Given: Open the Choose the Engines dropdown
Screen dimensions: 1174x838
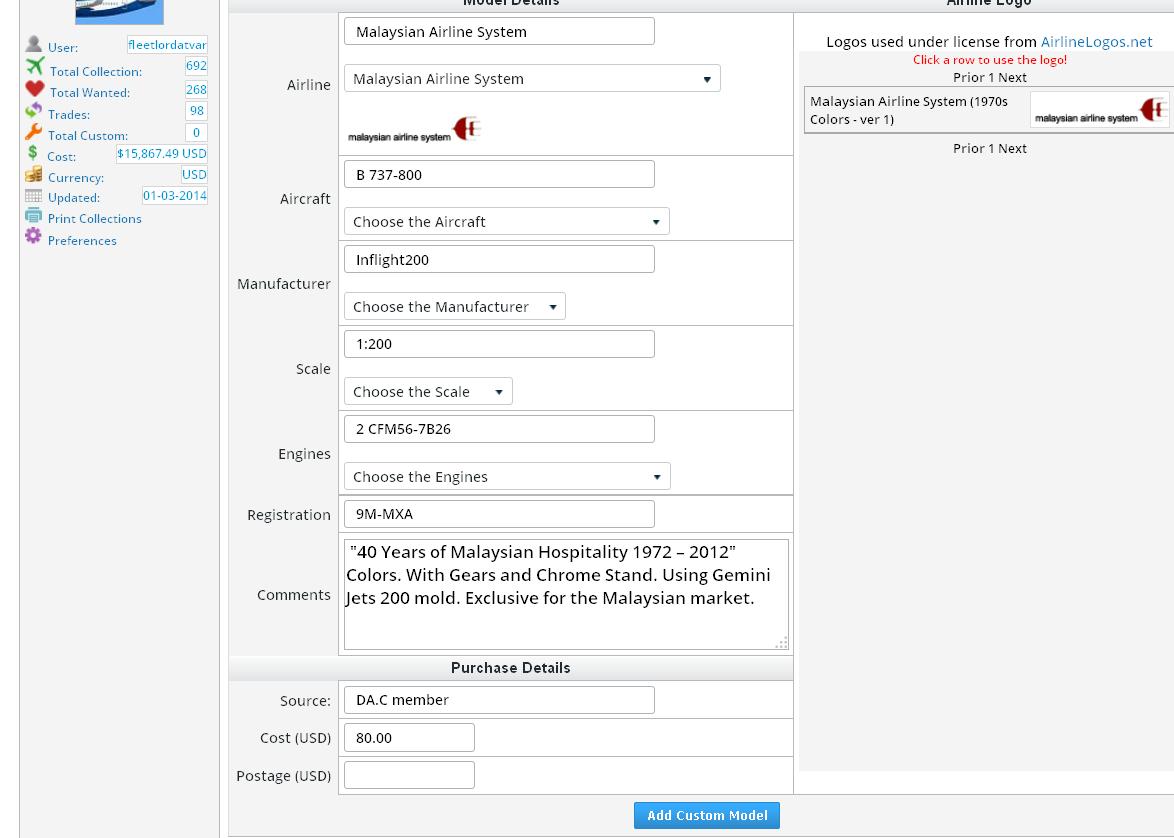Looking at the screenshot, I should click(x=507, y=476).
